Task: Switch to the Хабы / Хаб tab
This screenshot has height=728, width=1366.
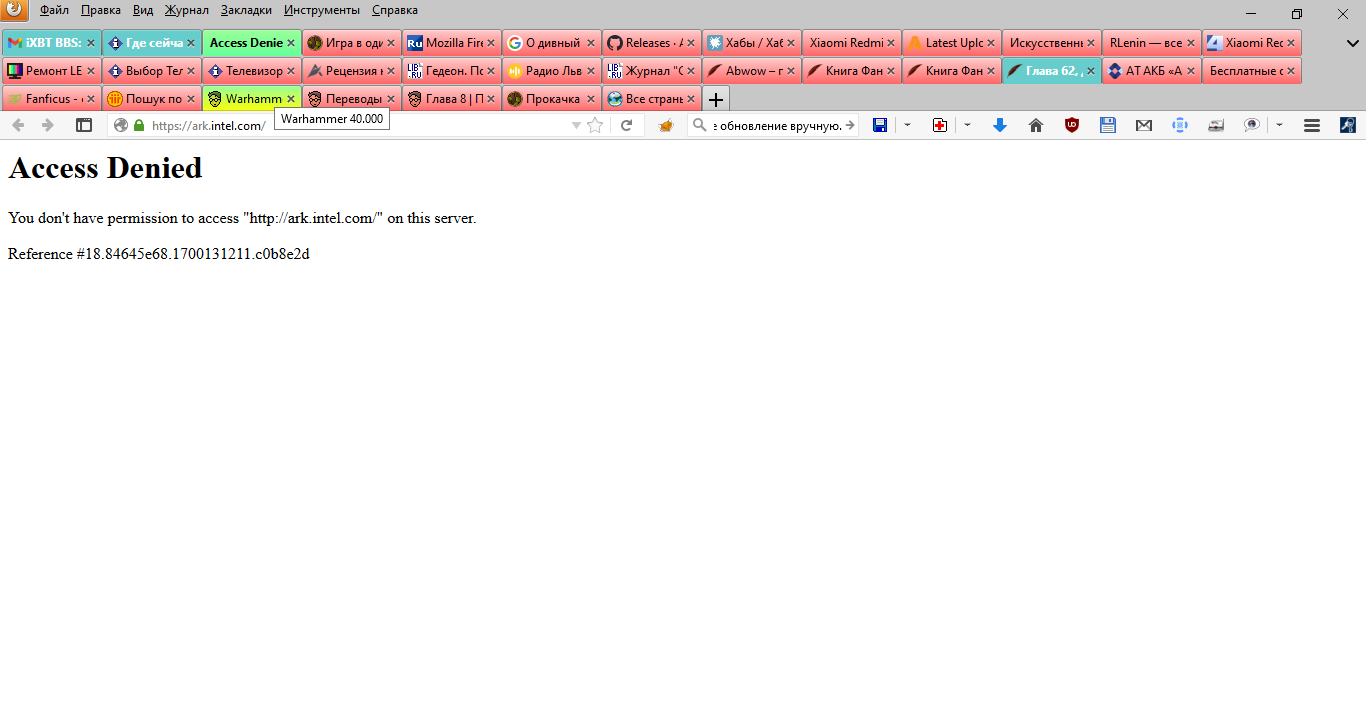Action: (752, 43)
